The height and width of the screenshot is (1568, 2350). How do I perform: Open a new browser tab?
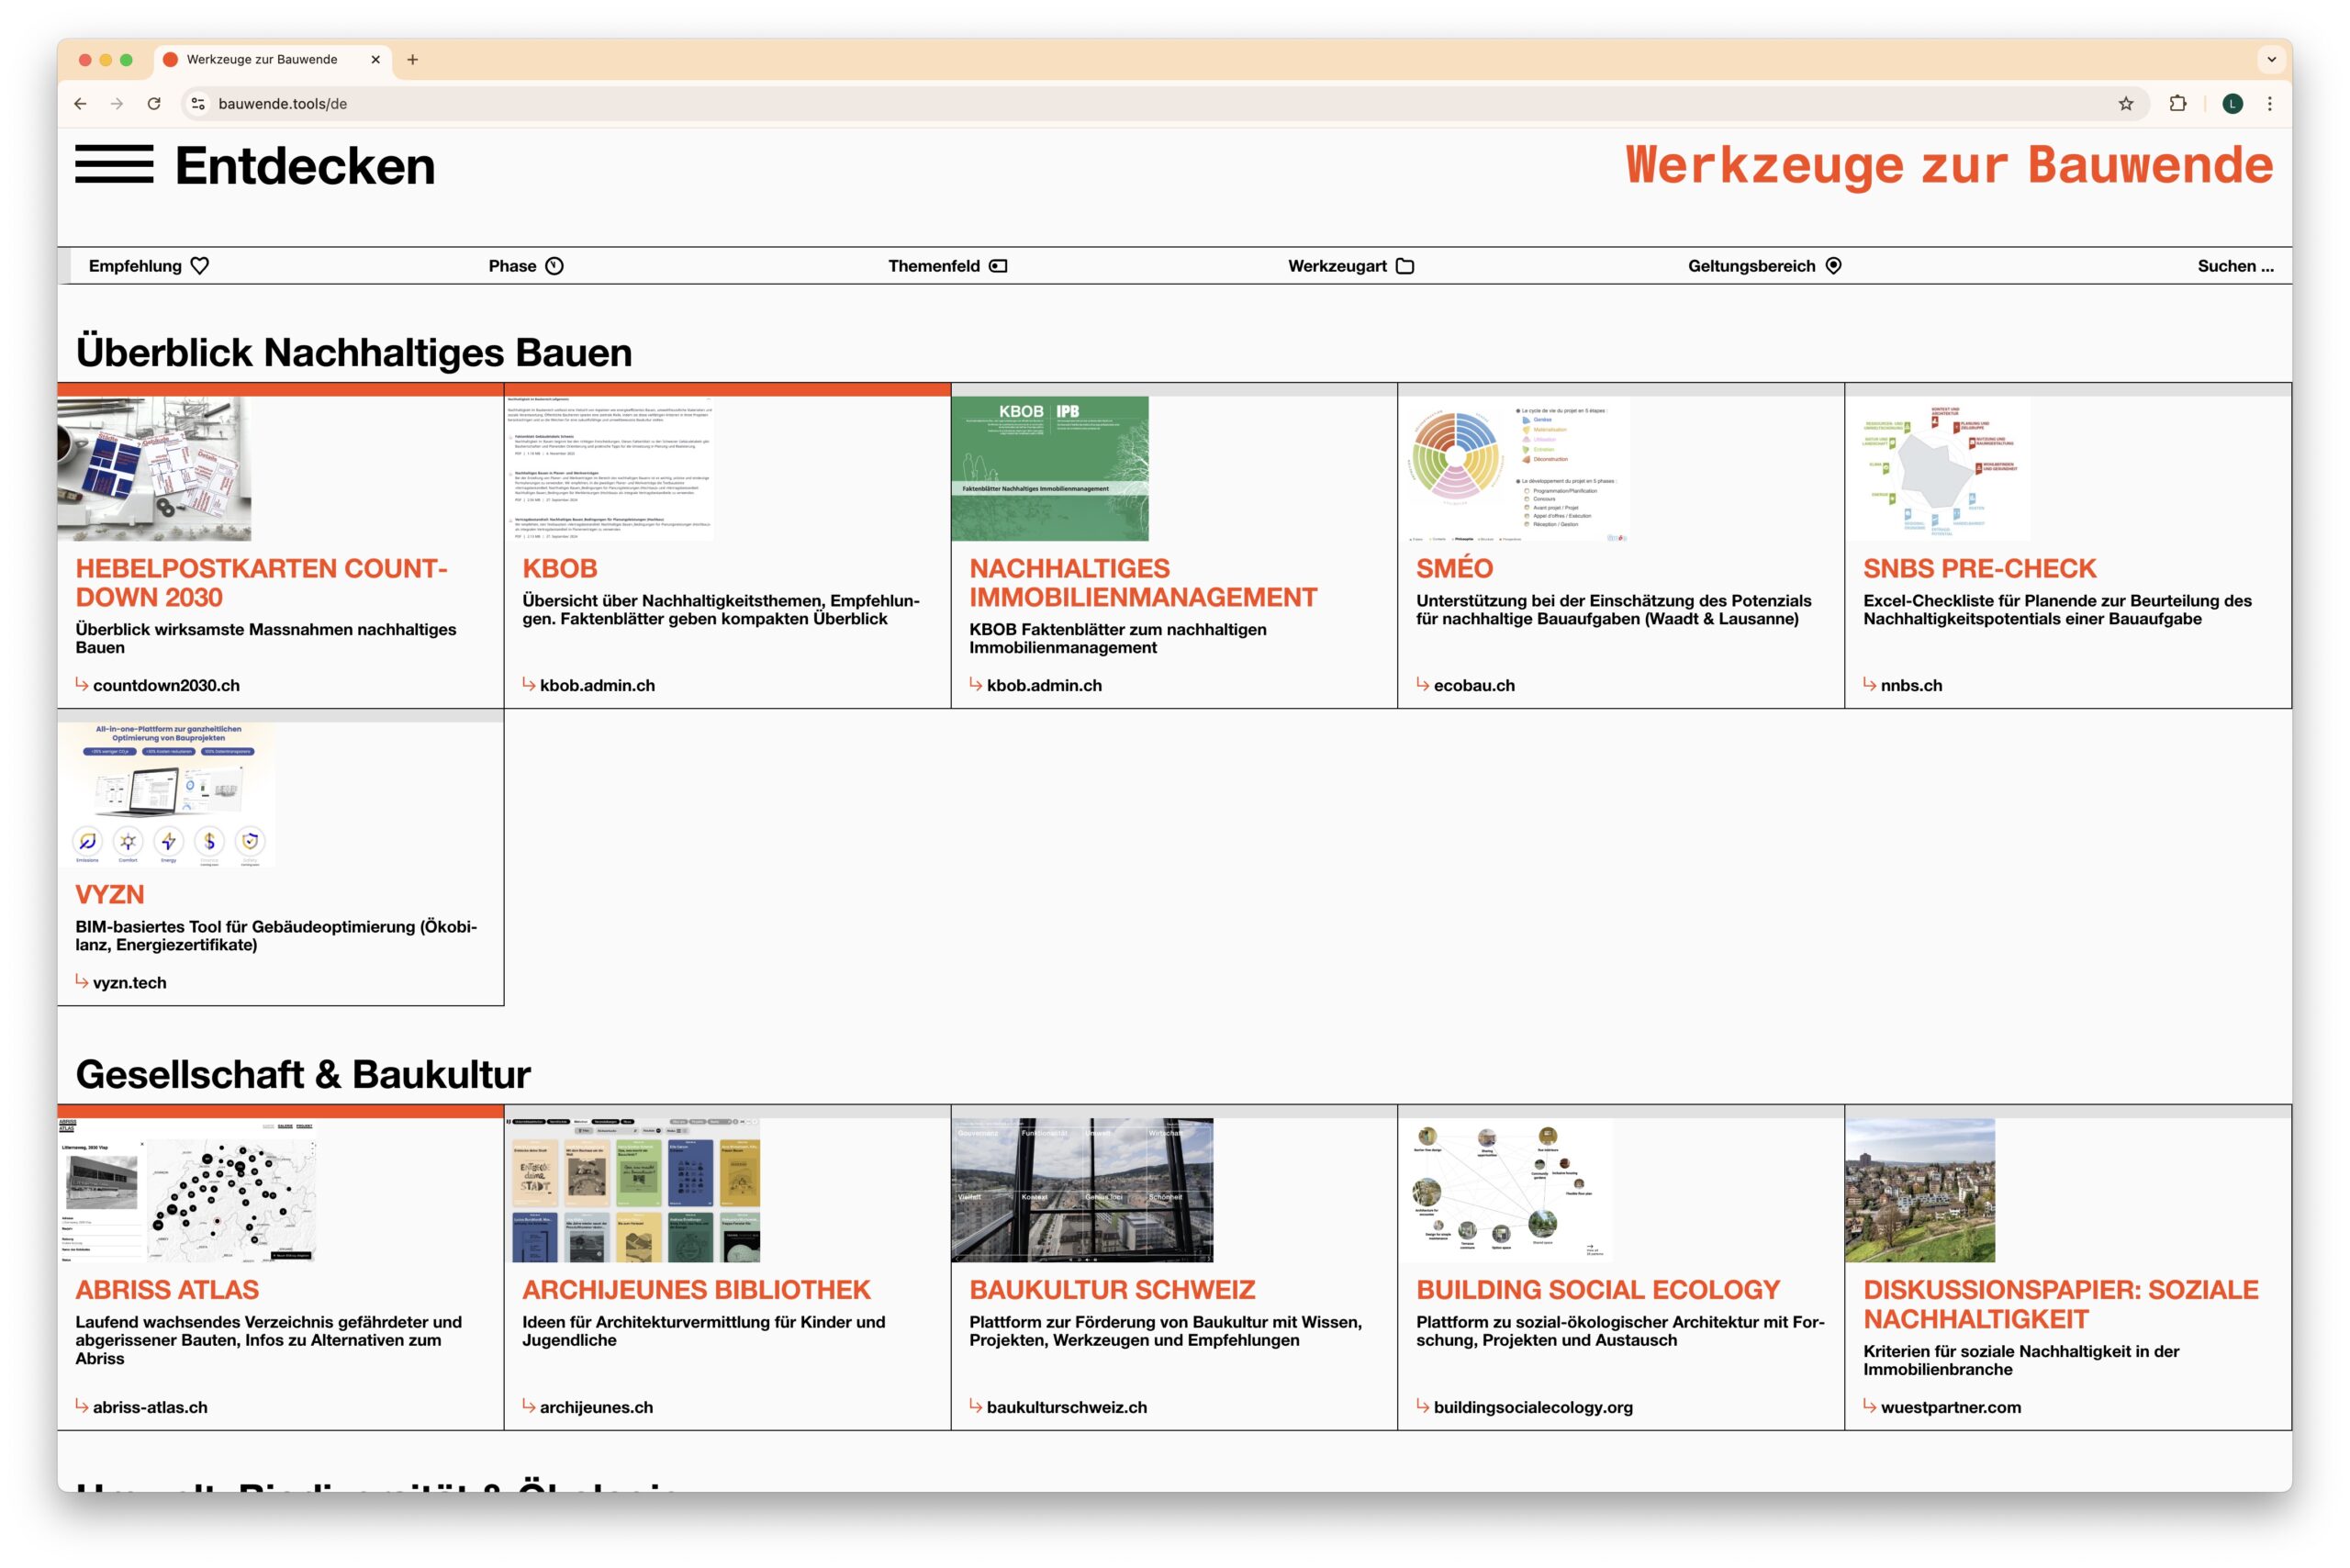(x=413, y=60)
